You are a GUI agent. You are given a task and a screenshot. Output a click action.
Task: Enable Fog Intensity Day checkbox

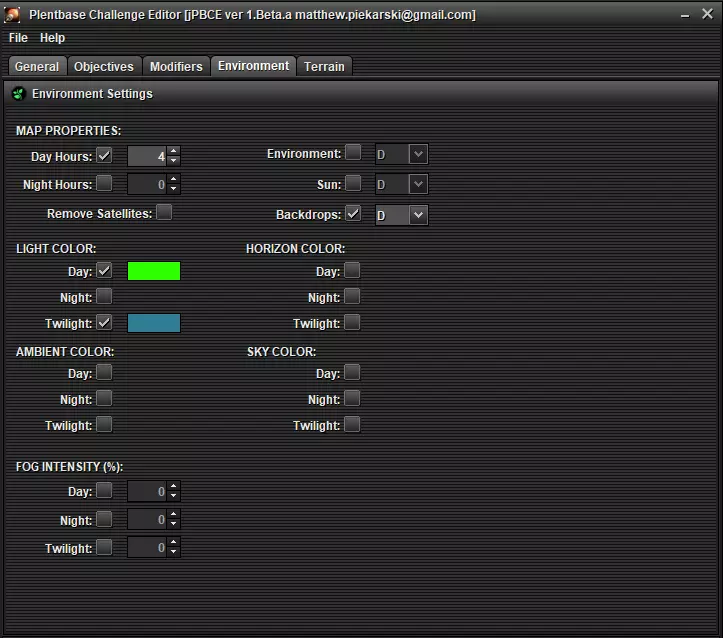[x=104, y=490]
